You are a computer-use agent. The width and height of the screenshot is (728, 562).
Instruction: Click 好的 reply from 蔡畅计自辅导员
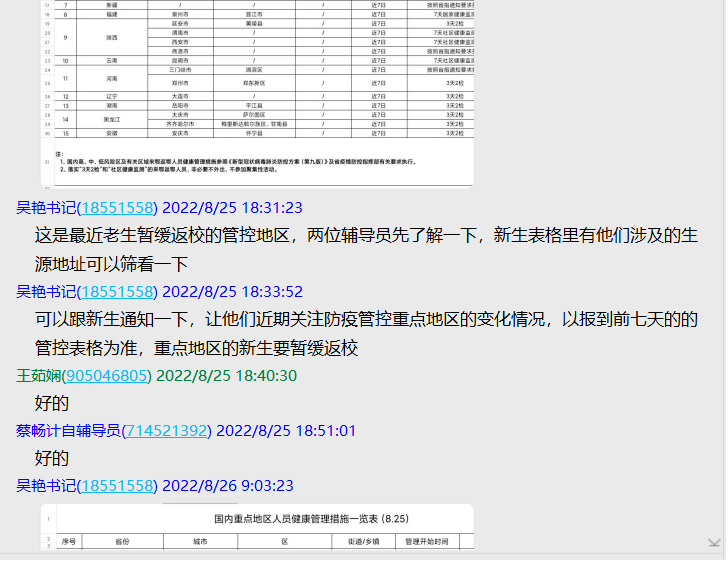click(52, 458)
